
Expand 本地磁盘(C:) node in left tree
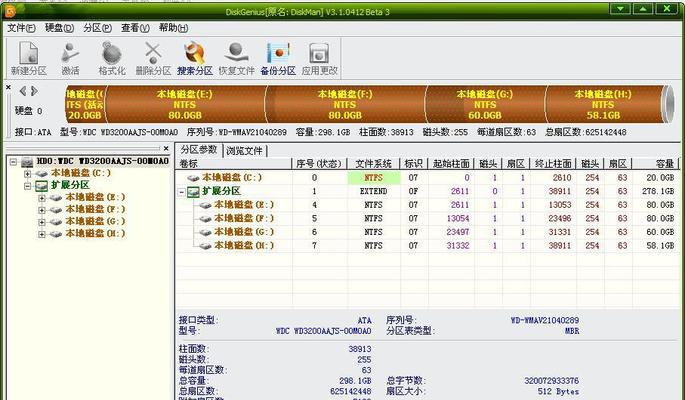click(28, 174)
